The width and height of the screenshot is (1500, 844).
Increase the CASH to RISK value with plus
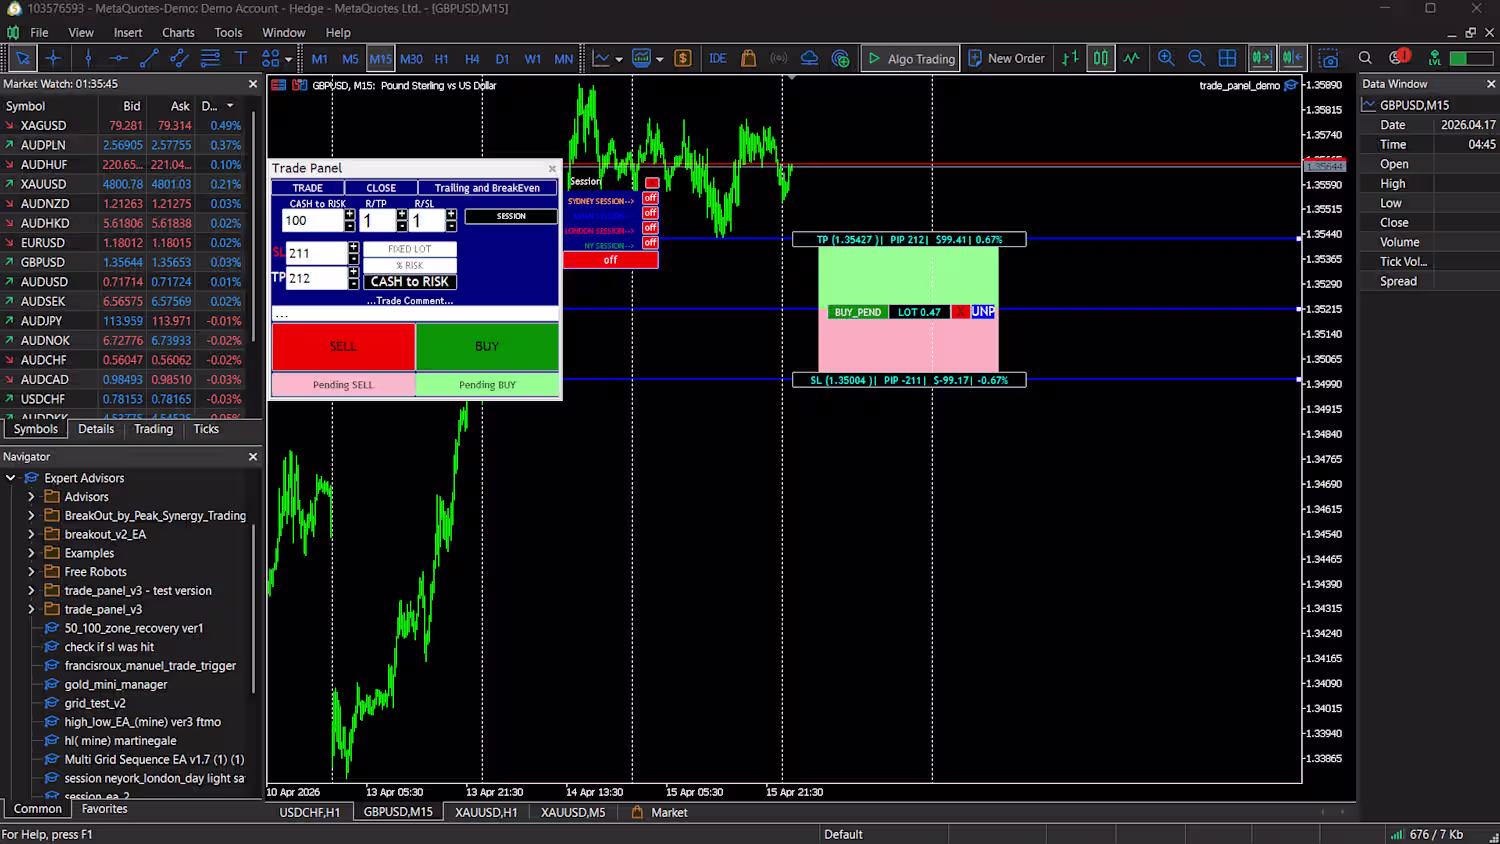349,215
